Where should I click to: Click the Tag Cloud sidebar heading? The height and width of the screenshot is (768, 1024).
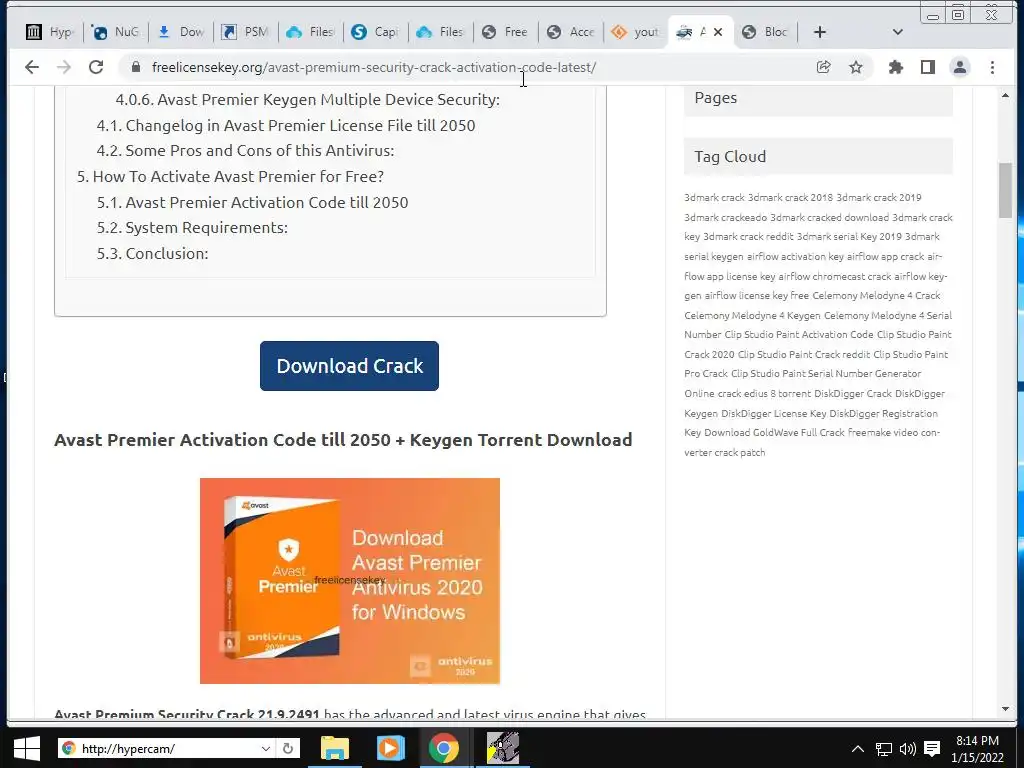(730, 157)
